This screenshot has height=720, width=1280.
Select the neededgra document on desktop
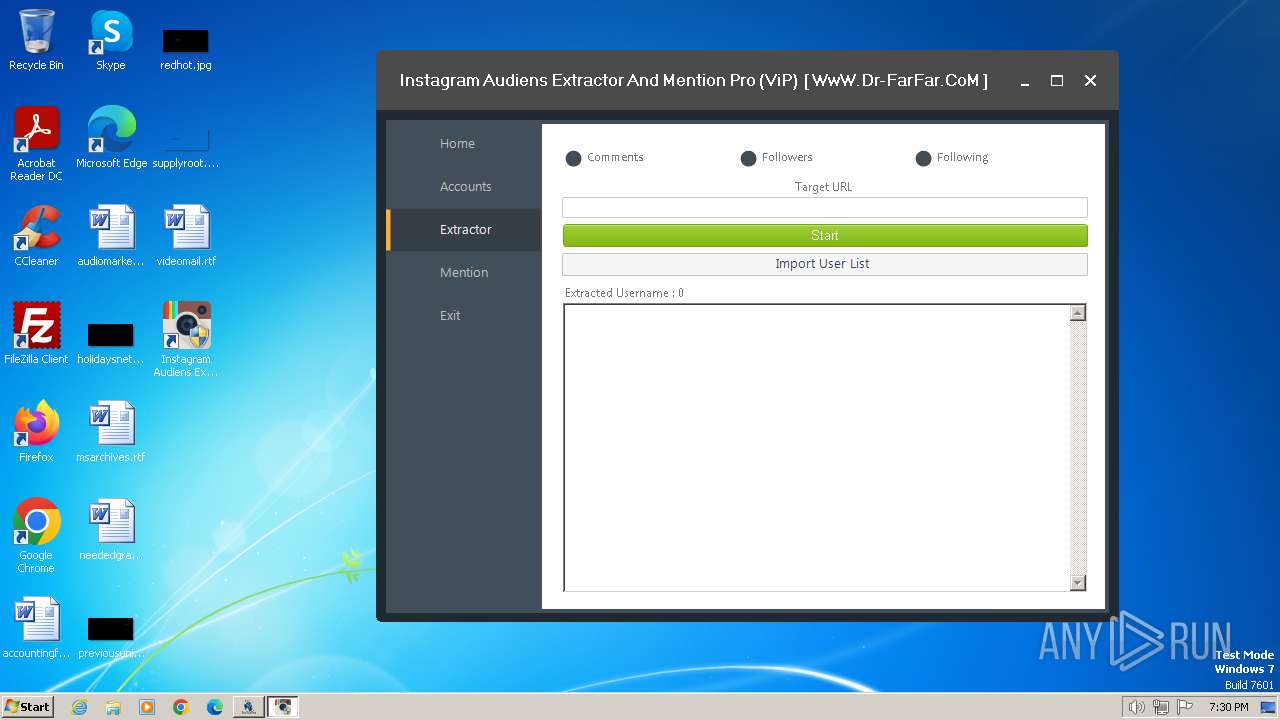point(111,530)
